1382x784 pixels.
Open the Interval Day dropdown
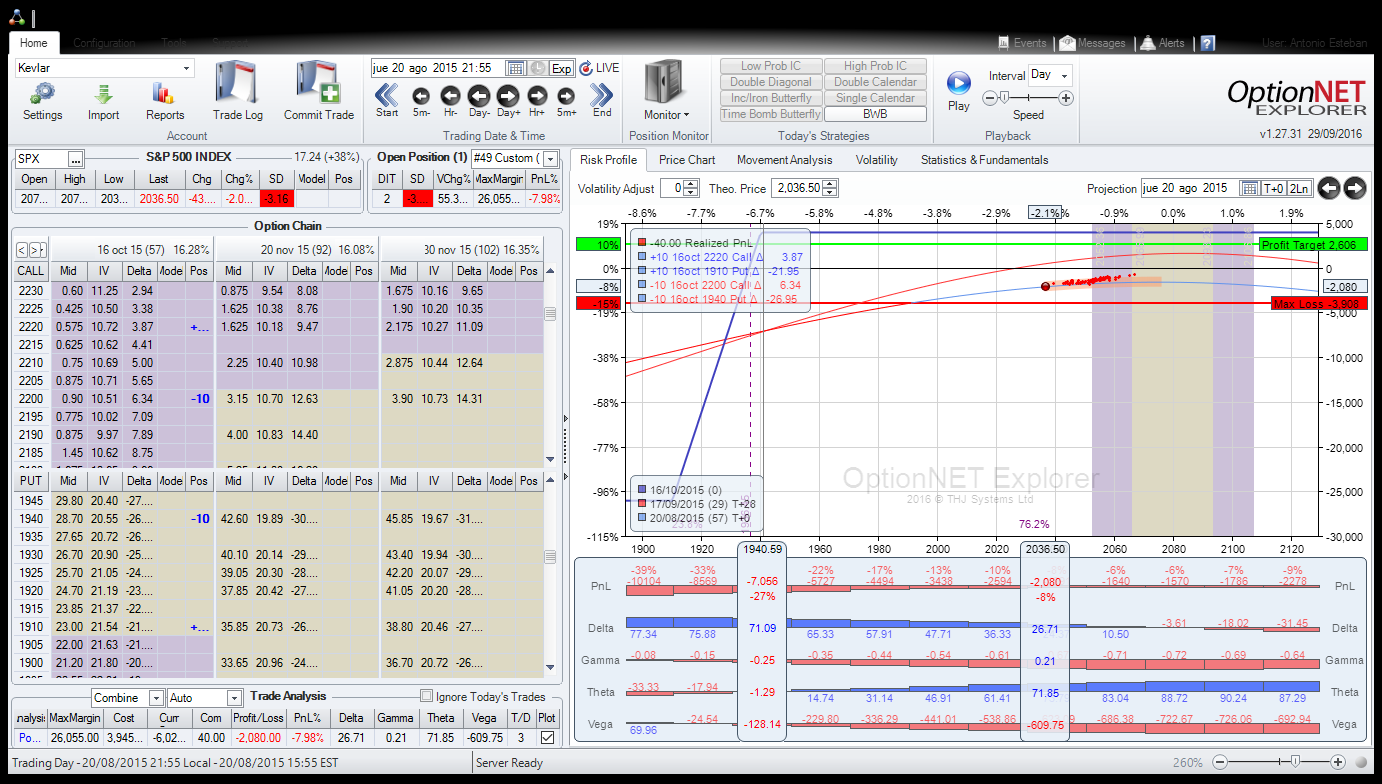tap(1063, 75)
